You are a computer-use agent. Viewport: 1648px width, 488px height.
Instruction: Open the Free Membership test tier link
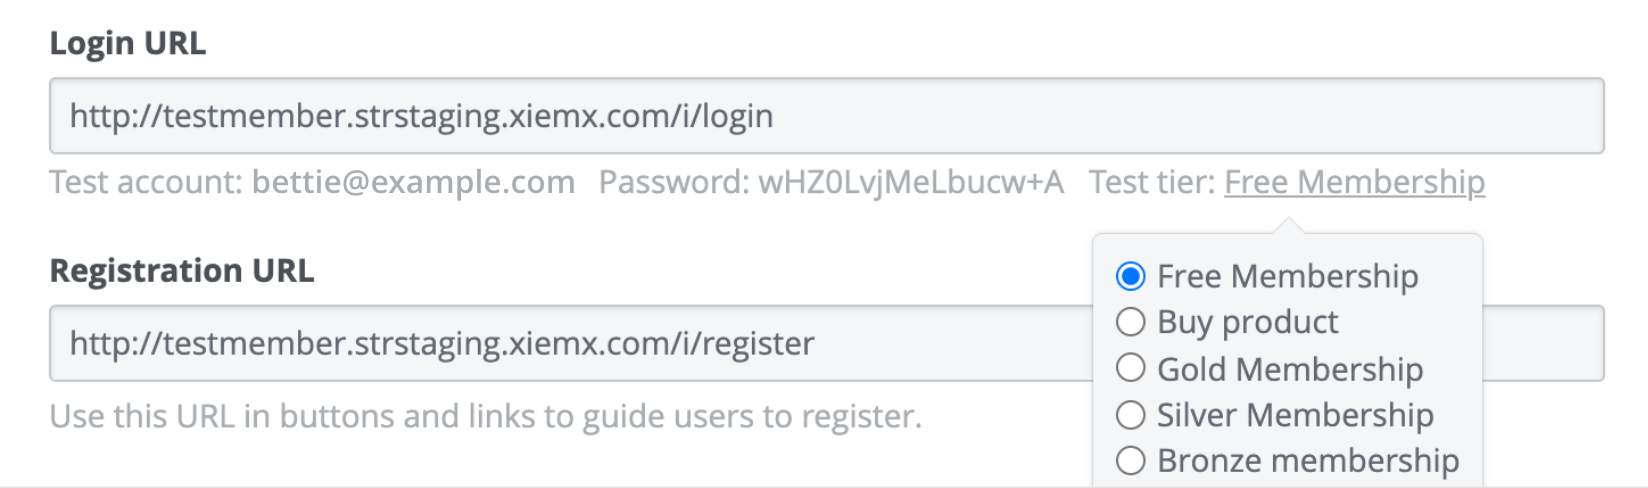[x=1354, y=182]
